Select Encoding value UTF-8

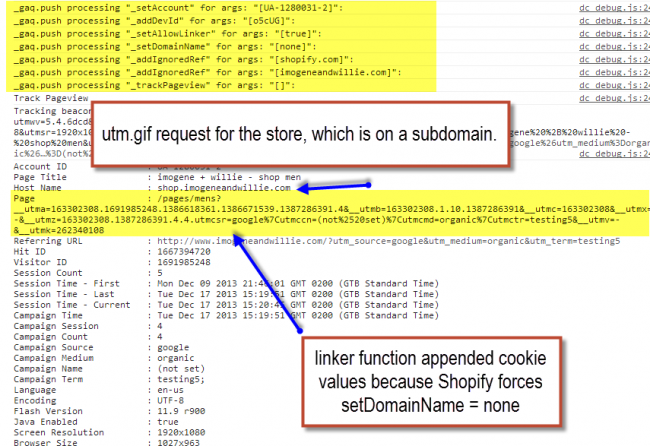170,401
